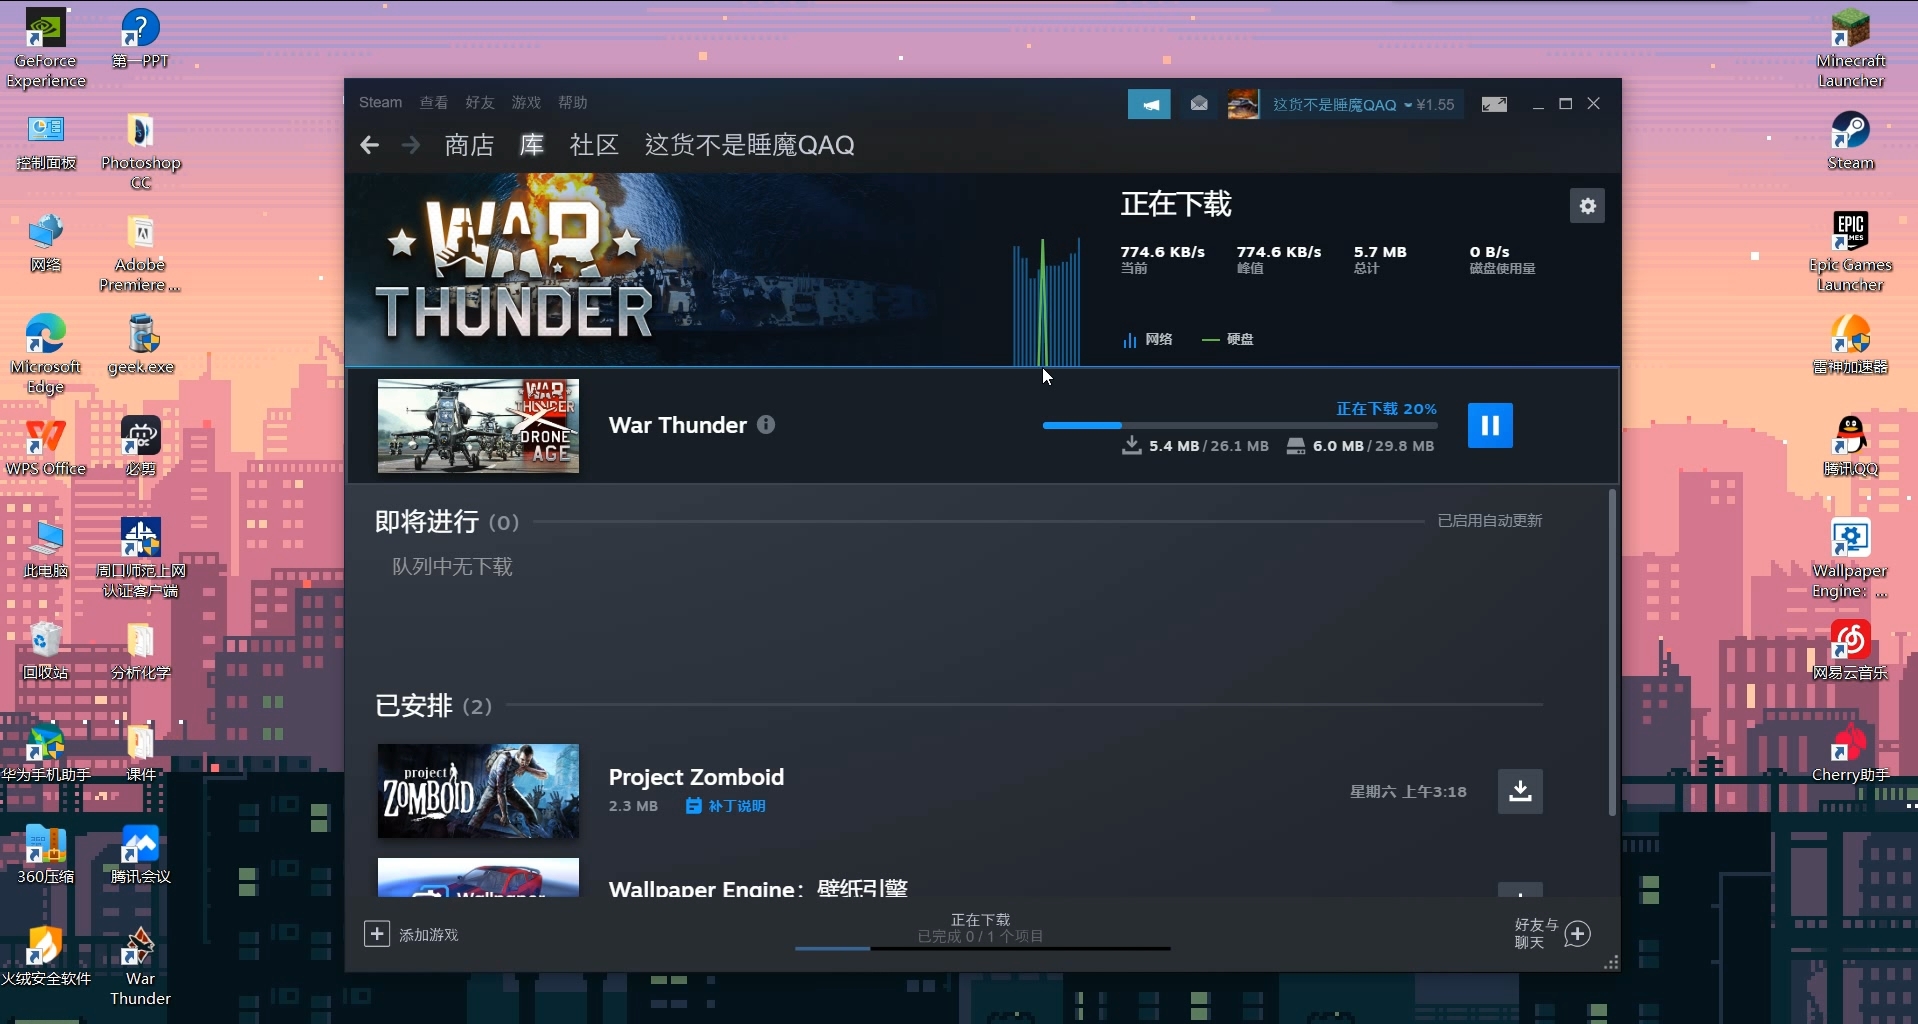Screen dimensions: 1918x1024
Task: Select the 此电脑 desktop icon
Action: 46,549
